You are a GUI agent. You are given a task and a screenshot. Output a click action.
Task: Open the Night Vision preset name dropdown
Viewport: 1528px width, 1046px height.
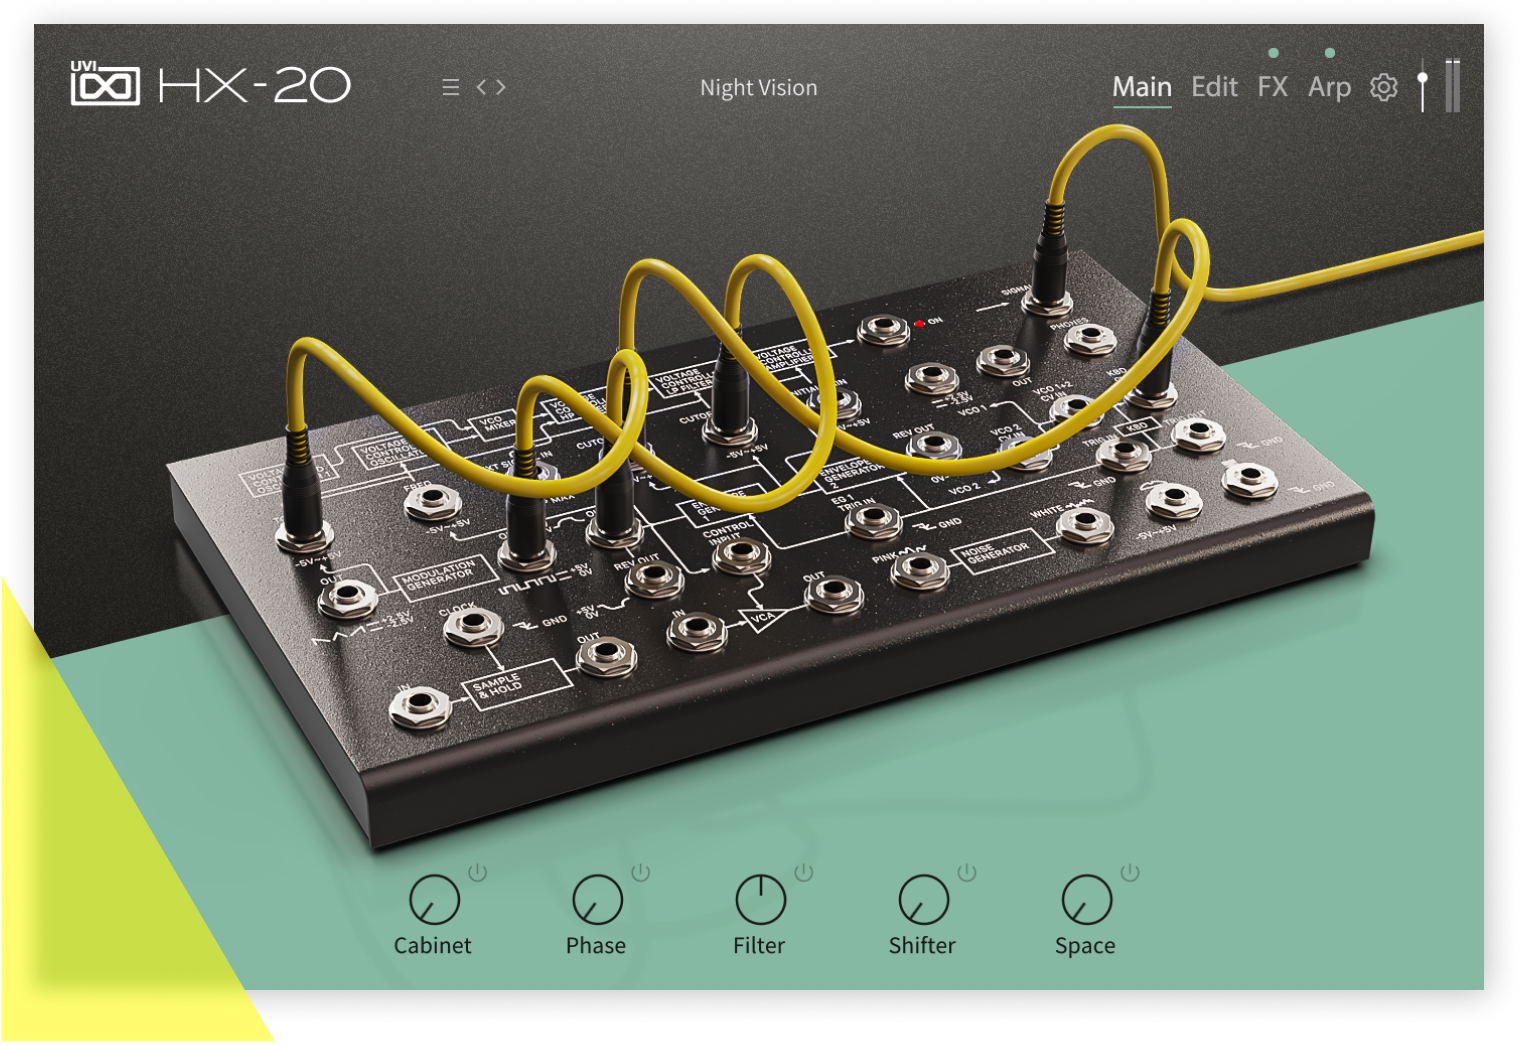click(758, 88)
